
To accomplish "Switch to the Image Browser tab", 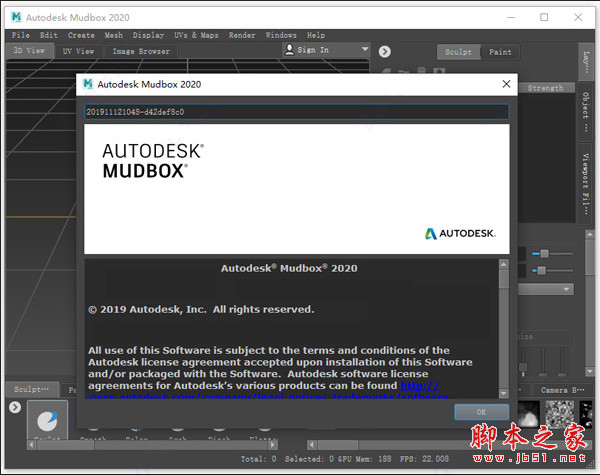I will (x=141, y=51).
